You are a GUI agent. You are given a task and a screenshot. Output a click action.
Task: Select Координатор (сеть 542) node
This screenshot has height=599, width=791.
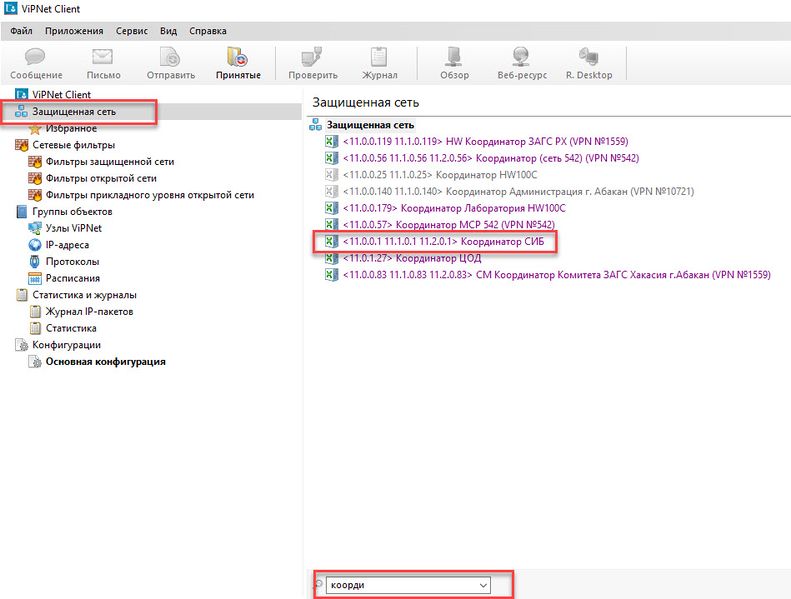tap(491, 158)
